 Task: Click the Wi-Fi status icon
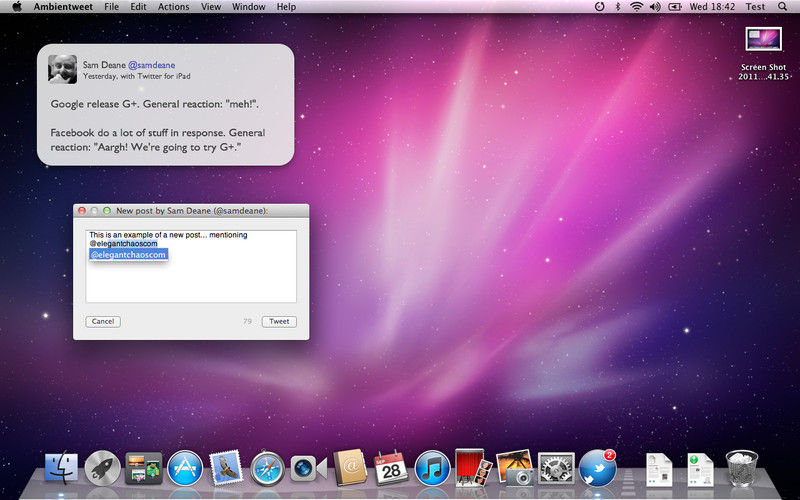point(636,7)
